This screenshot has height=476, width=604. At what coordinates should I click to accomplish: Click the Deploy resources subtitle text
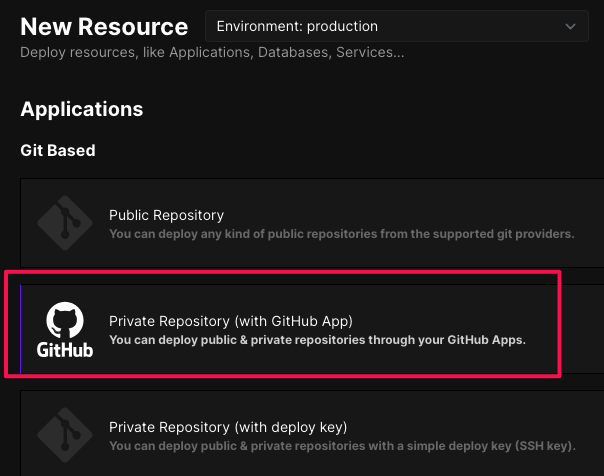point(212,52)
